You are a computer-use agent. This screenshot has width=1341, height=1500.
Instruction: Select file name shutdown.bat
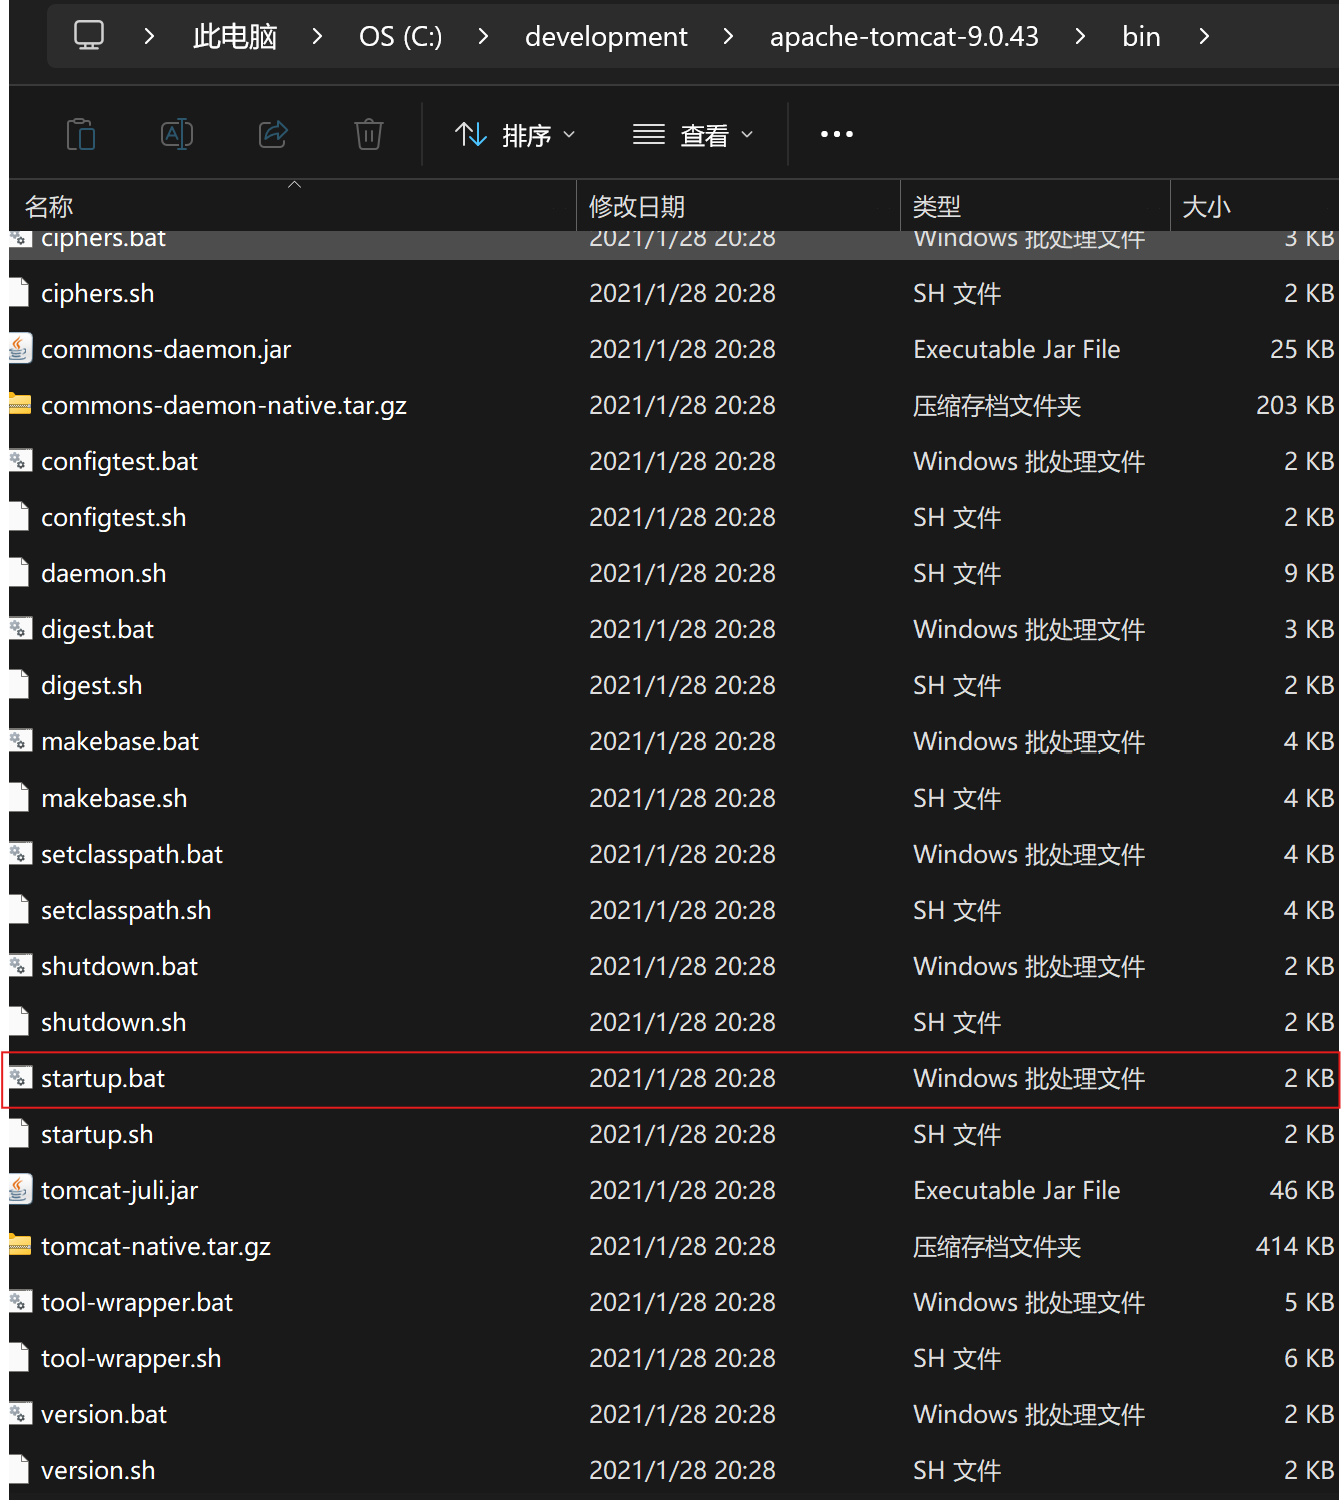tap(120, 966)
